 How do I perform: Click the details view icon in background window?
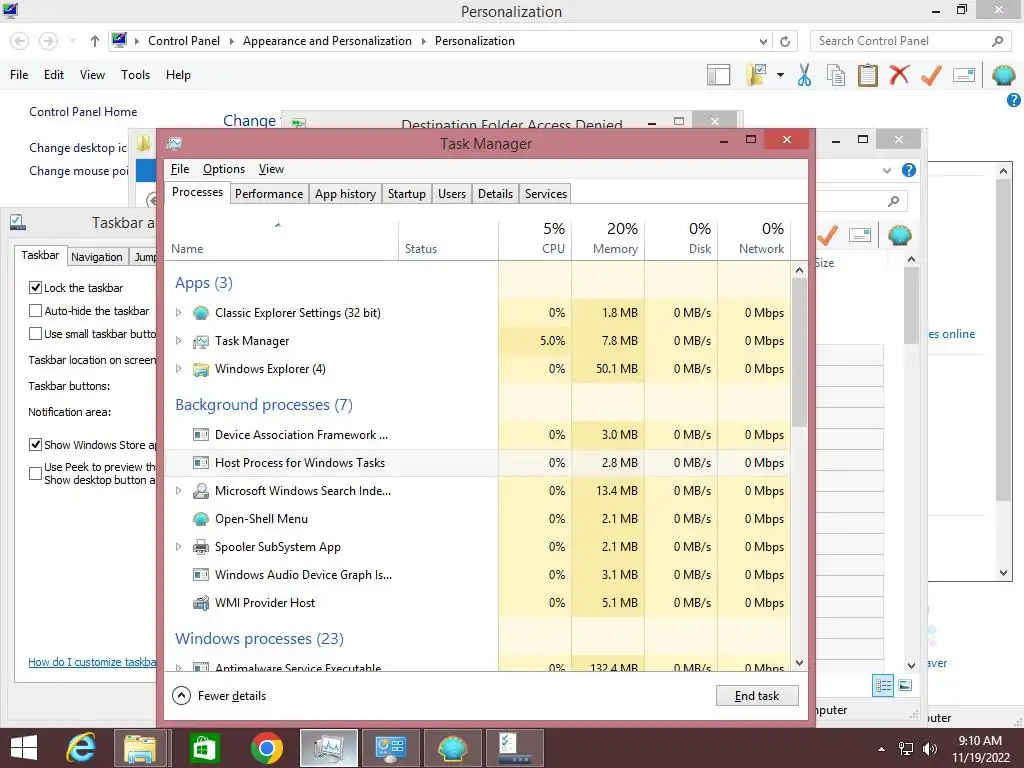(883, 685)
